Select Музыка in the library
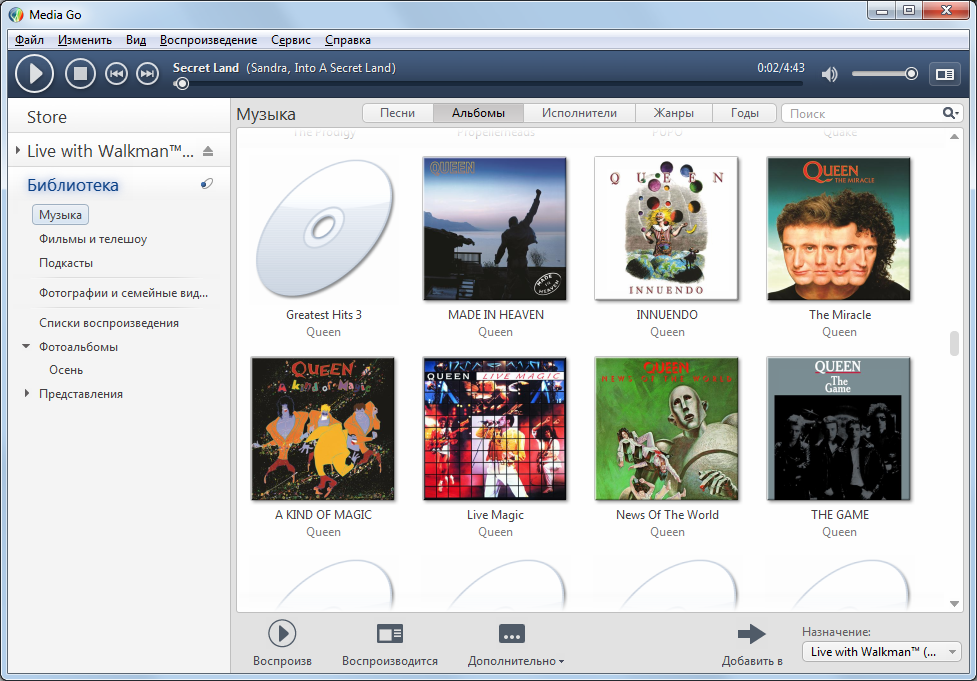 (x=60, y=214)
